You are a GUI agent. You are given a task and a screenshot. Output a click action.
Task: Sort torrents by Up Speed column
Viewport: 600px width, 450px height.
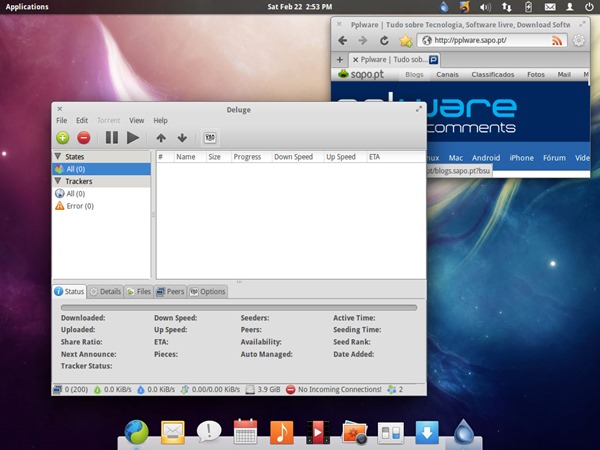[x=345, y=157]
